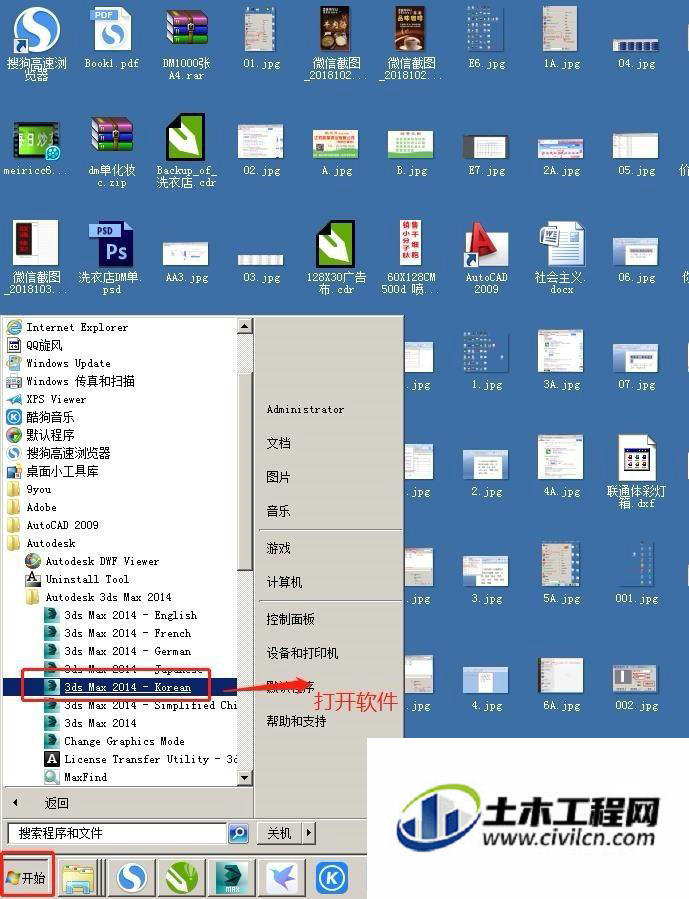Switch to 3ds Max on the taskbar
Viewport: 689px width, 899px height.
(232, 877)
